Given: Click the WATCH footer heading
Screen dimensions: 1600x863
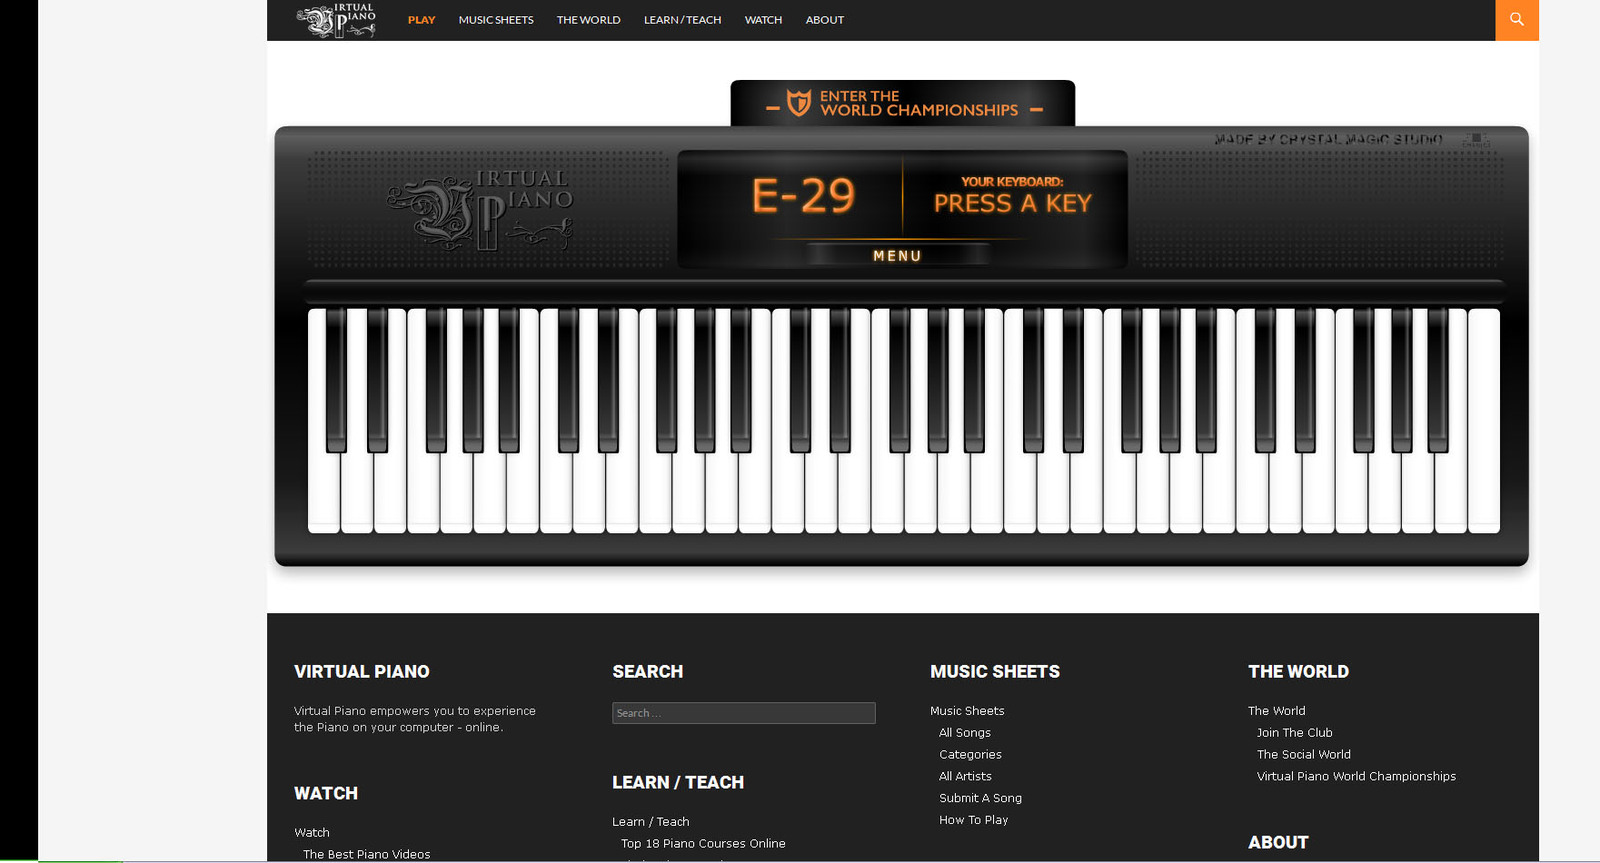Looking at the screenshot, I should tap(325, 794).
